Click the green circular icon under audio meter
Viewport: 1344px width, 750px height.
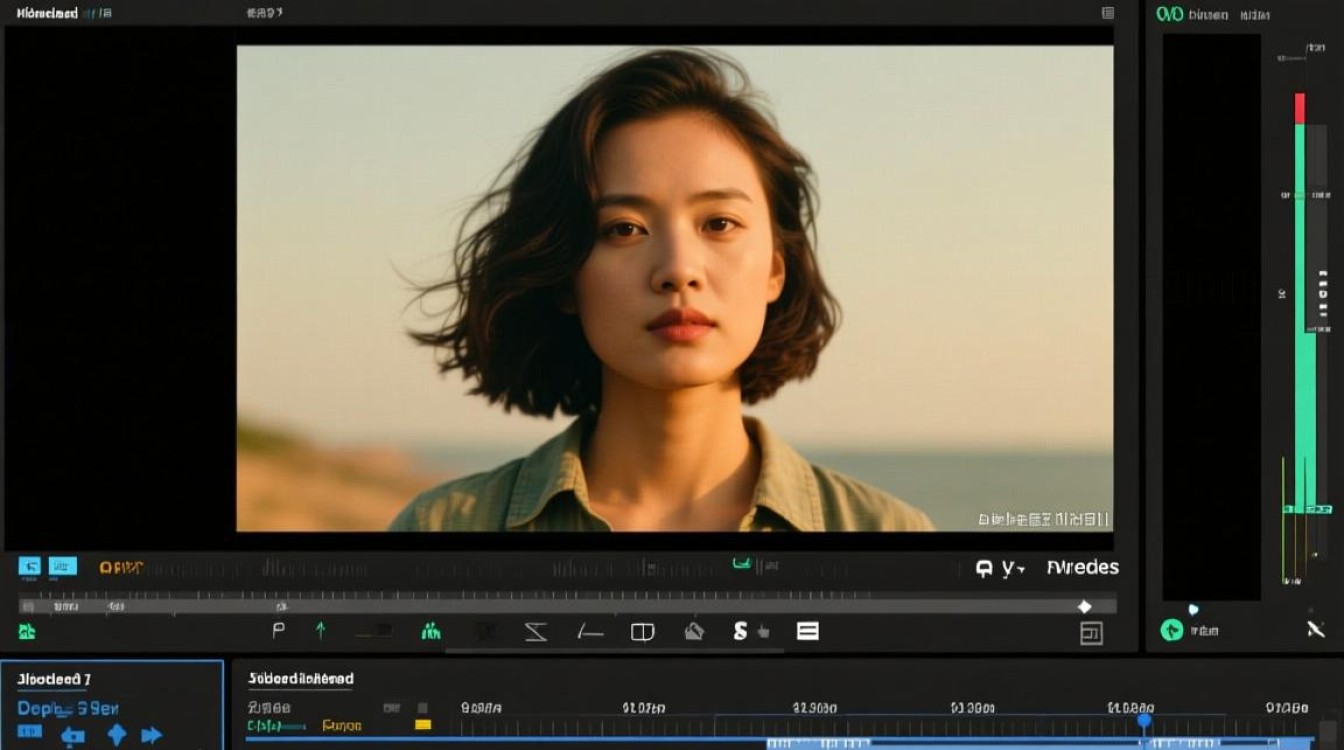[x=1171, y=630]
